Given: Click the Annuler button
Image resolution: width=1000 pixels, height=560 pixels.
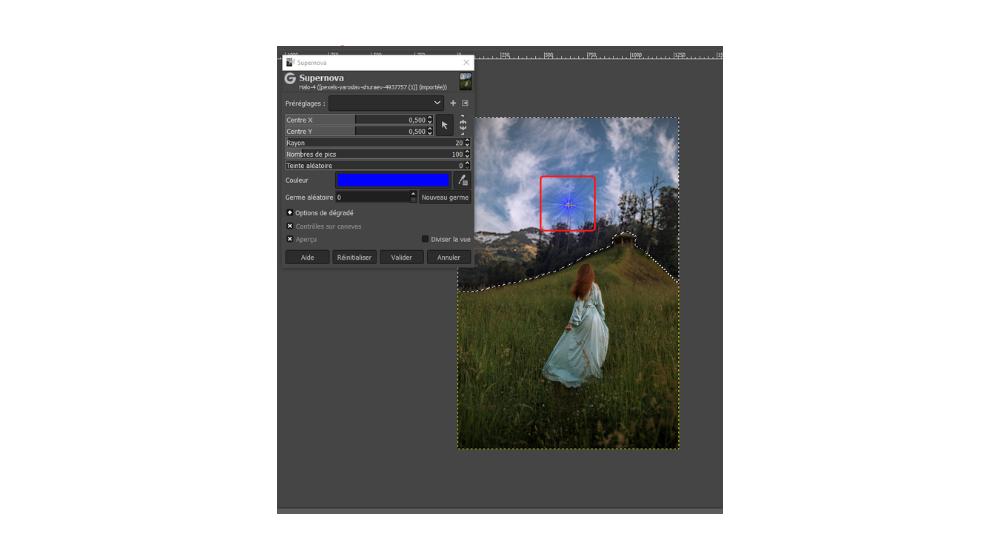Looking at the screenshot, I should (448, 257).
